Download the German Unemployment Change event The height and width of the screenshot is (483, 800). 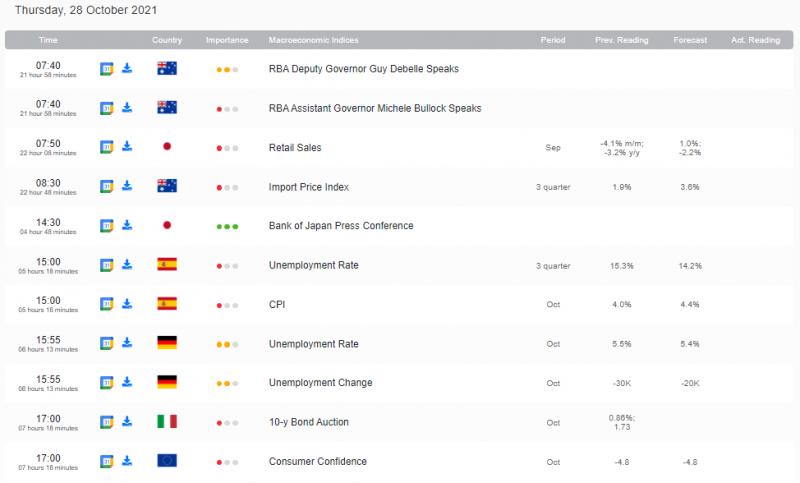coord(127,383)
